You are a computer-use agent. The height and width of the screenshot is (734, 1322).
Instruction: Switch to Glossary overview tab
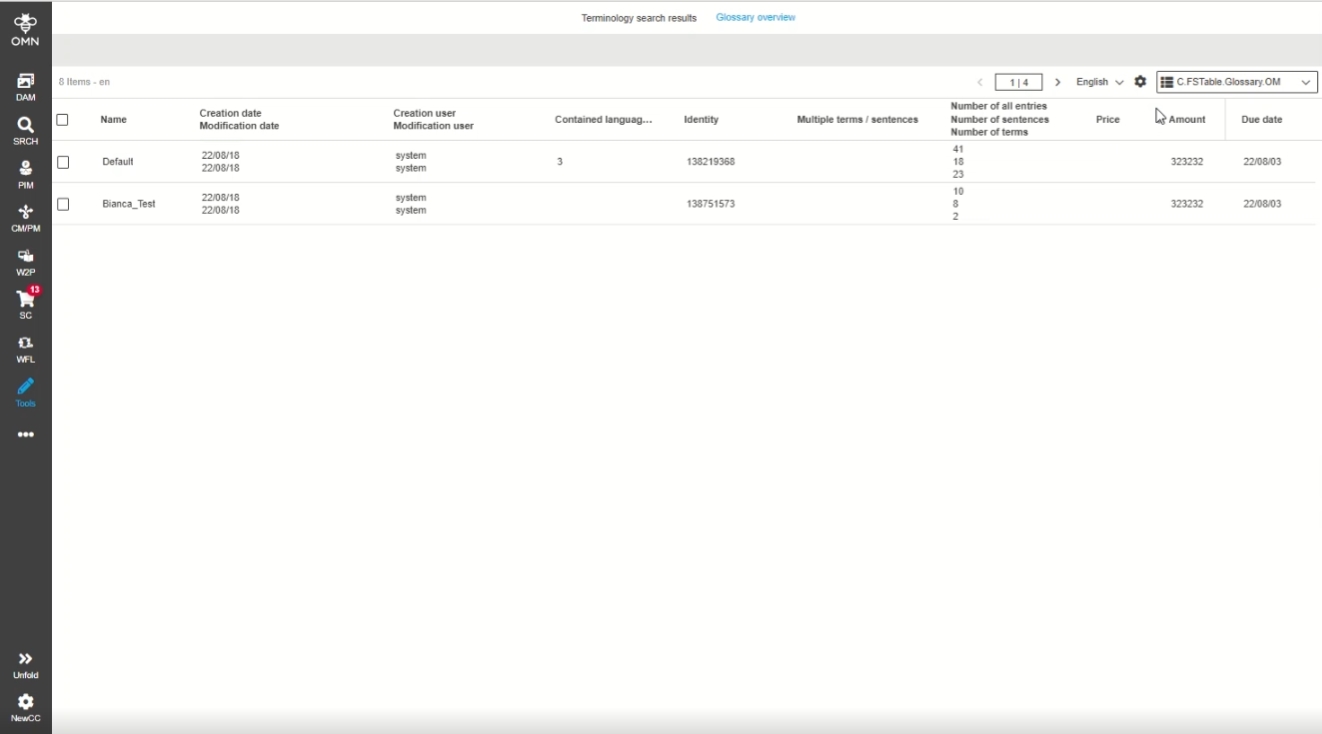755,17
